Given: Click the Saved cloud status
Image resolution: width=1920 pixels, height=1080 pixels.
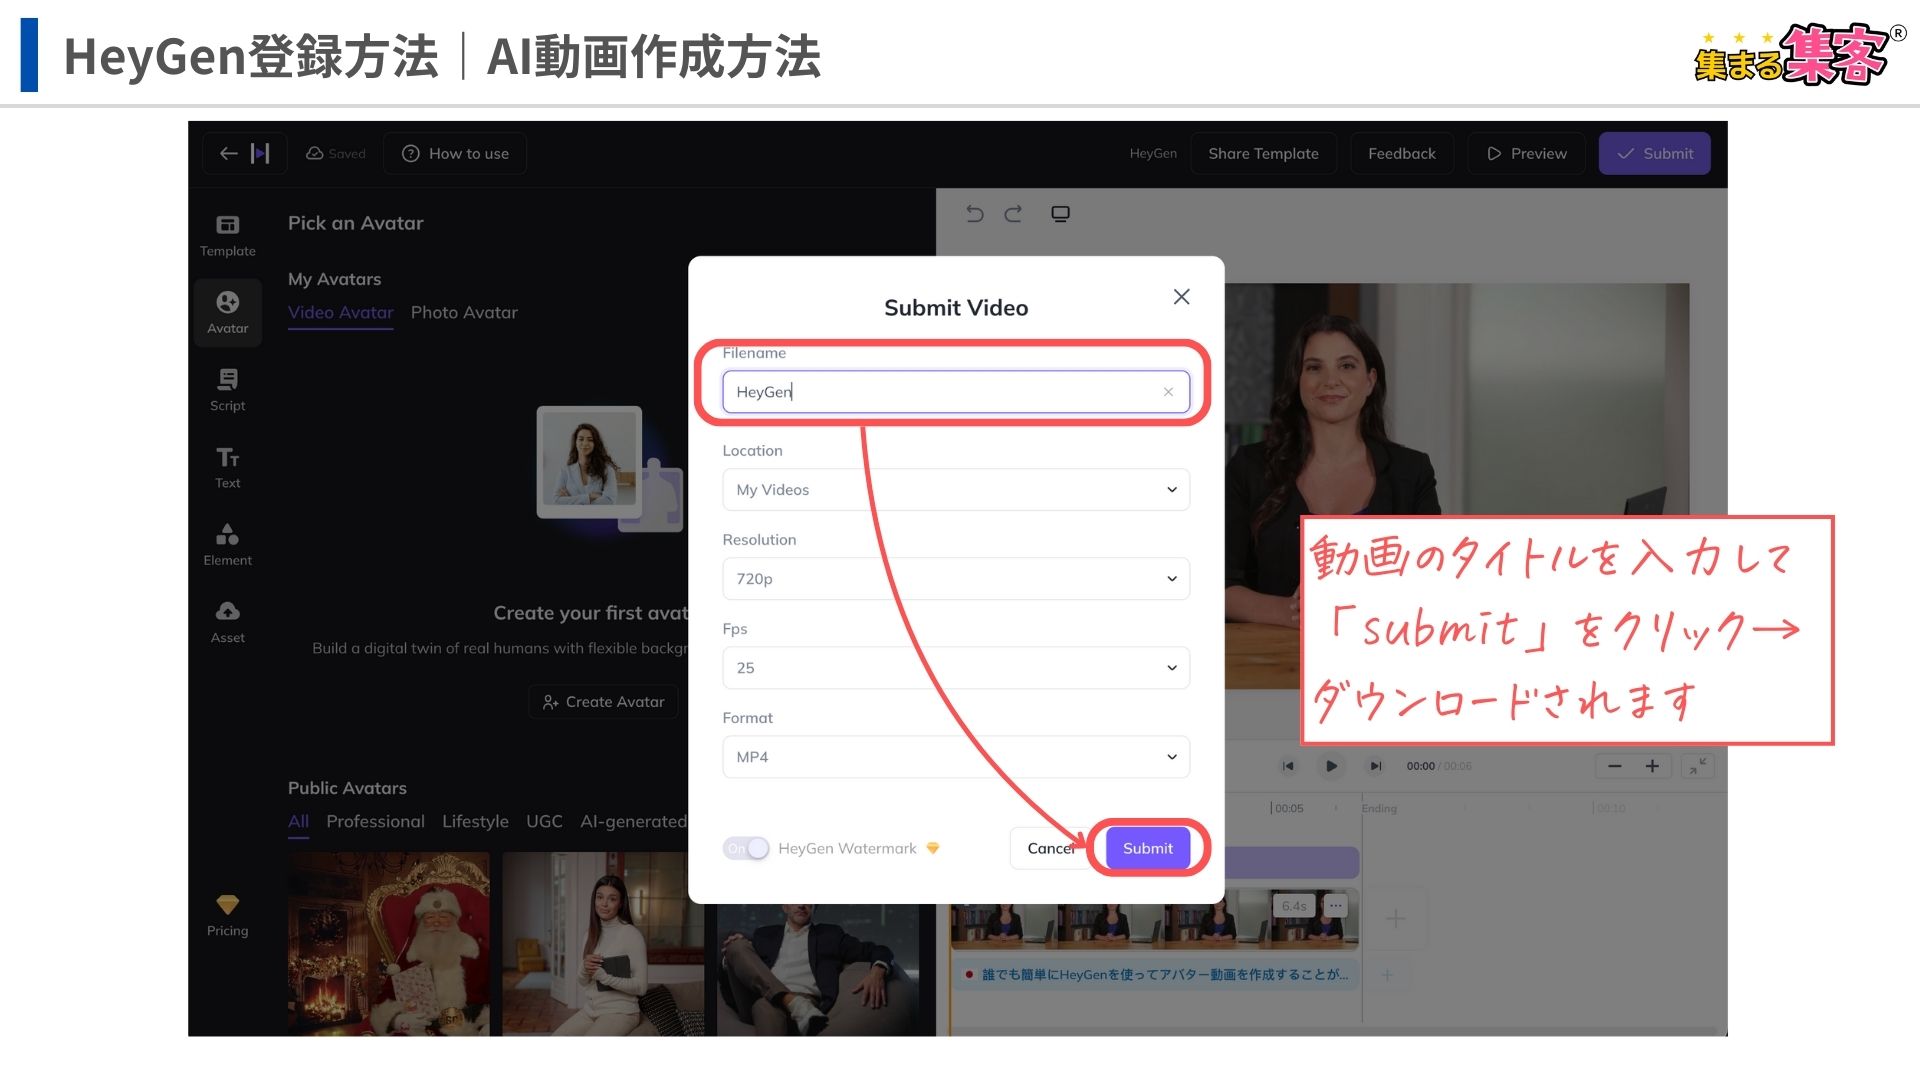Looking at the screenshot, I should pos(336,153).
